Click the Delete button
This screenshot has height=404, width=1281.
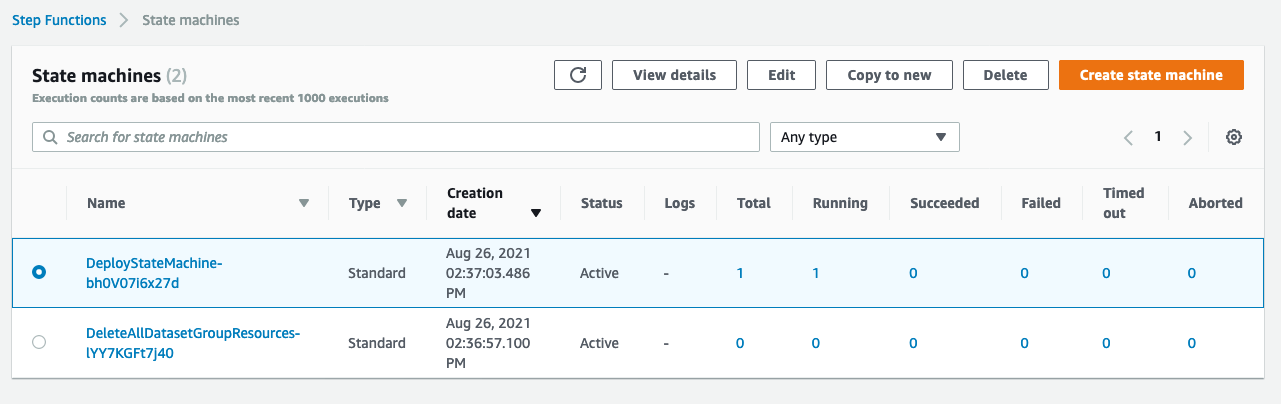click(1005, 75)
